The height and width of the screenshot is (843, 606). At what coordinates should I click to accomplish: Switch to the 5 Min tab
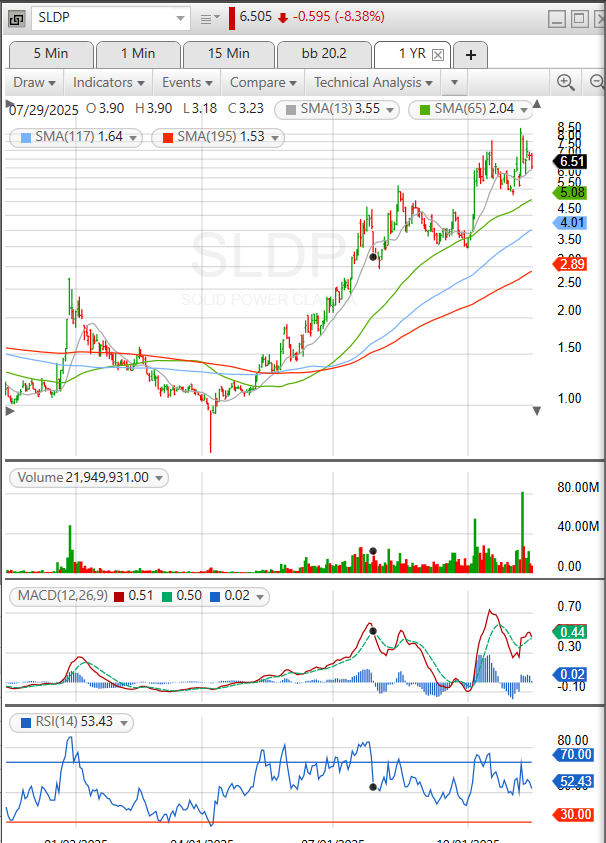(x=51, y=54)
